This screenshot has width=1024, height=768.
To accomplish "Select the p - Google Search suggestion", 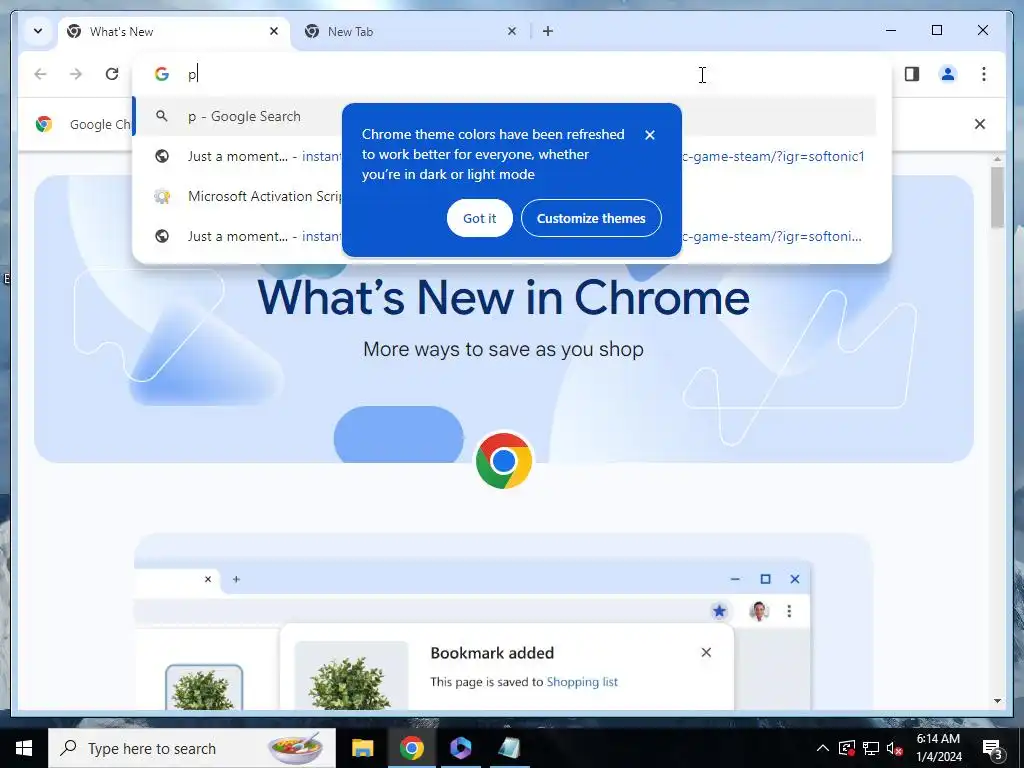I will pos(504,116).
